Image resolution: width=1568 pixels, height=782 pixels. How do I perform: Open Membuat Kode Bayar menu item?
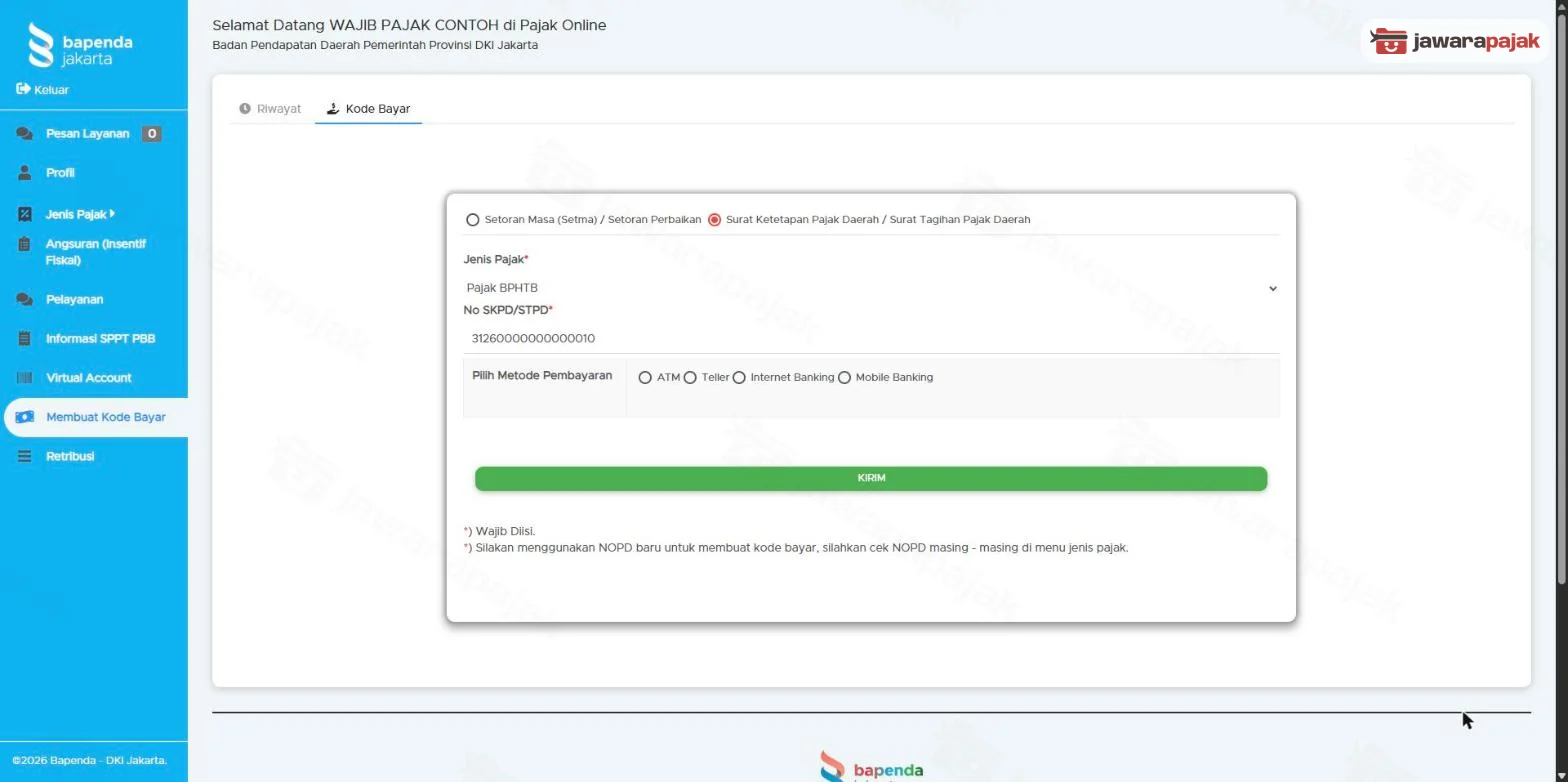click(96, 417)
